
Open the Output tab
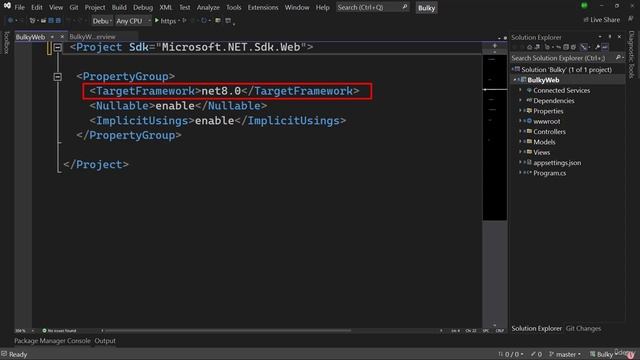(x=105, y=341)
